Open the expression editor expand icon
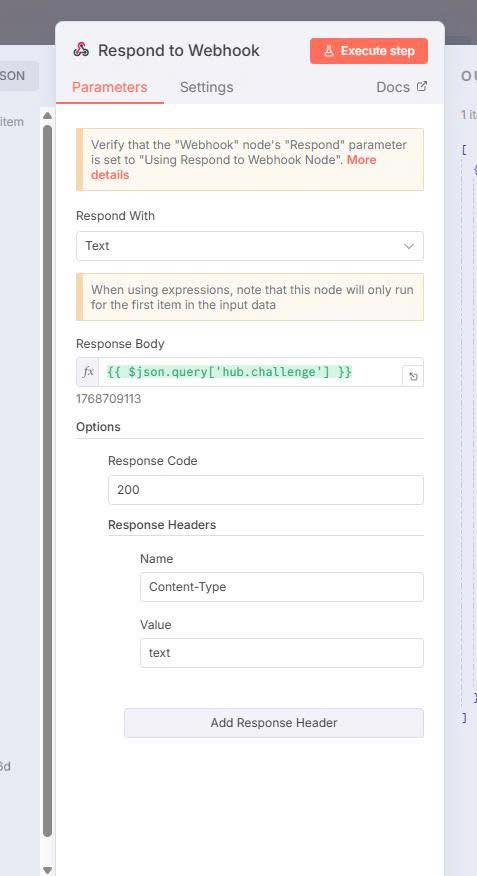 tap(413, 377)
